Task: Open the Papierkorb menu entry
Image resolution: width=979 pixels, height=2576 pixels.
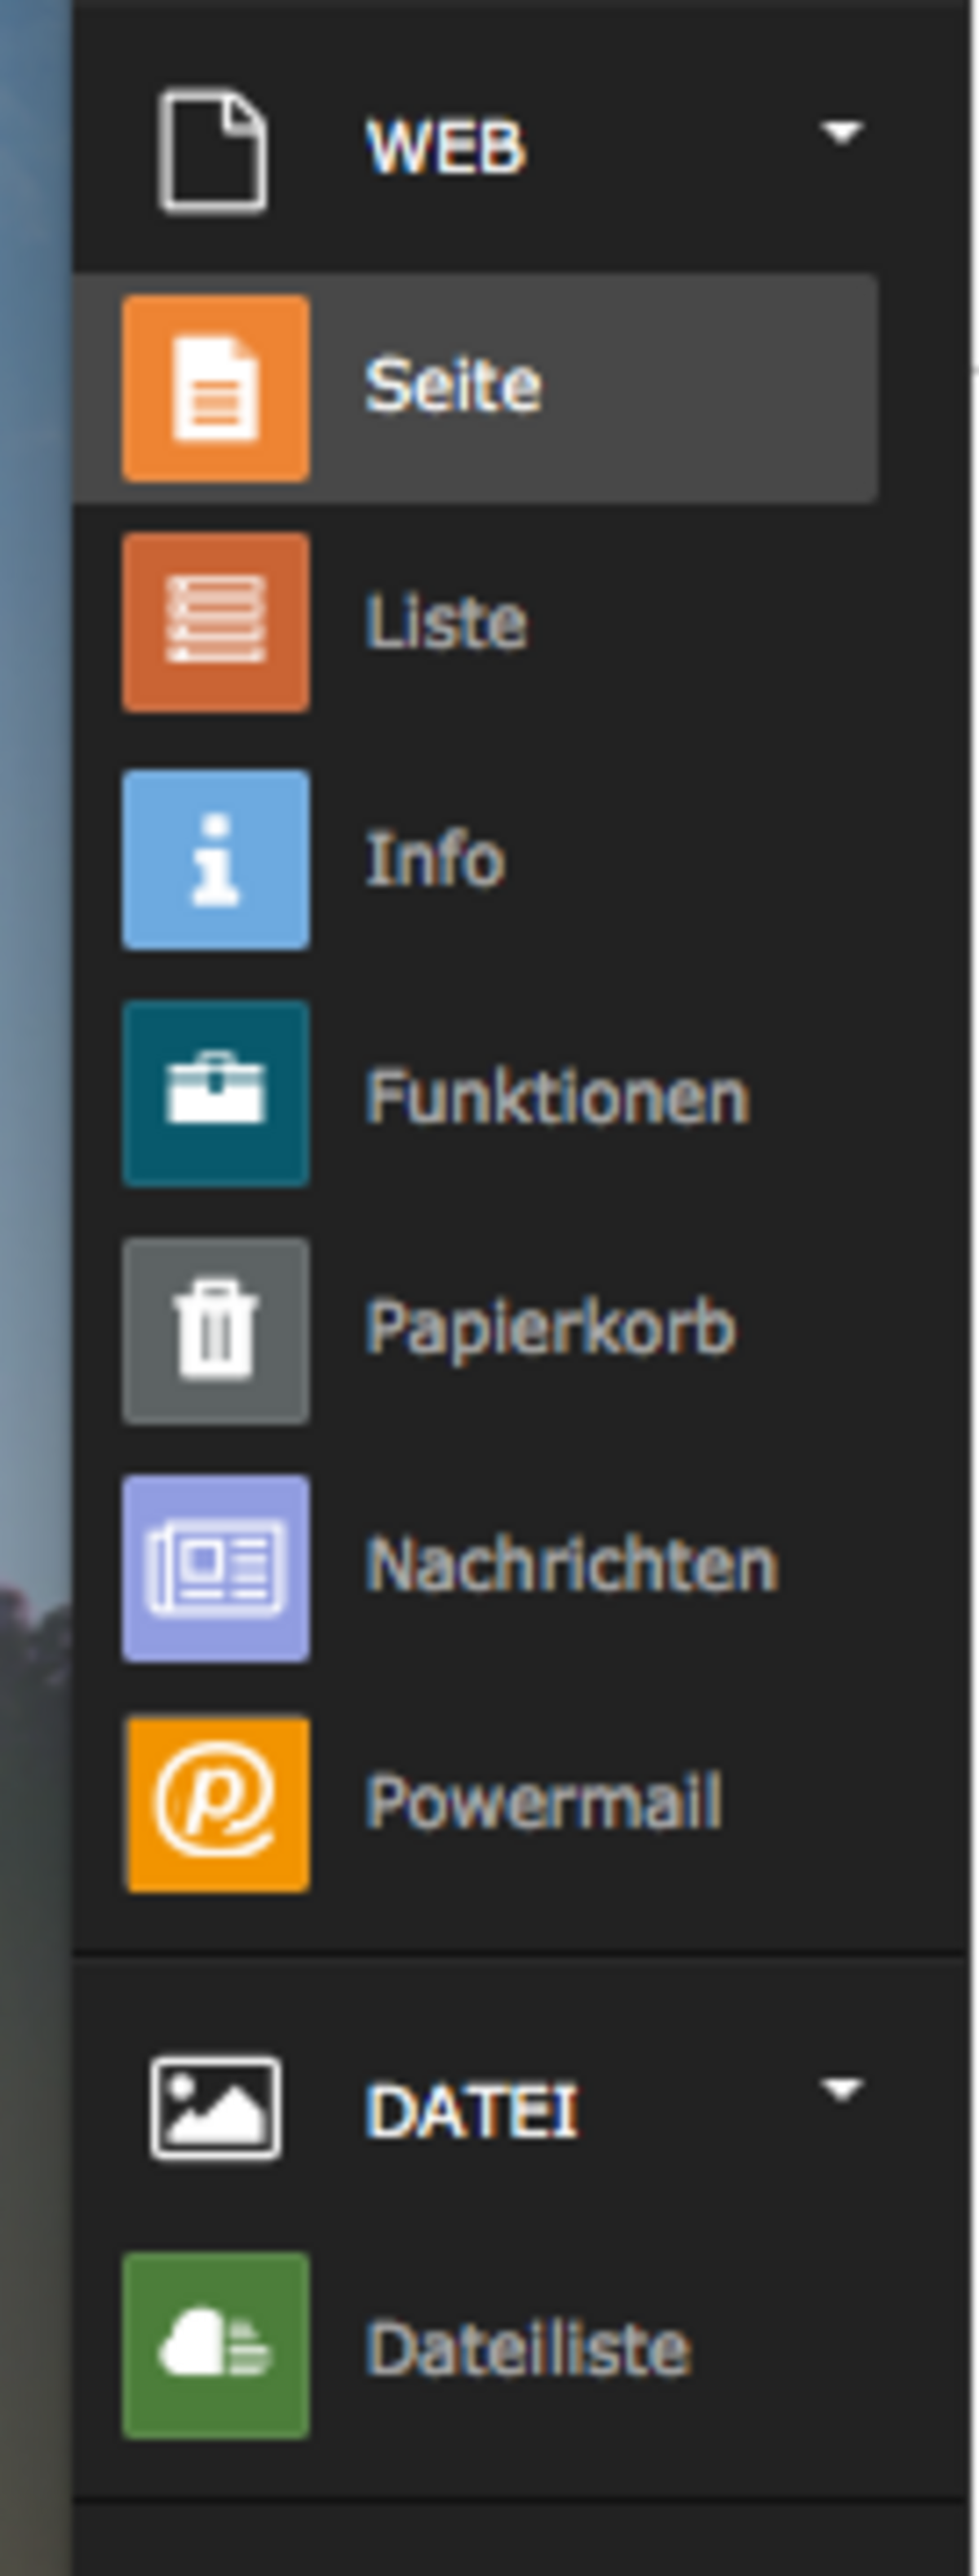Action: tap(550, 1331)
